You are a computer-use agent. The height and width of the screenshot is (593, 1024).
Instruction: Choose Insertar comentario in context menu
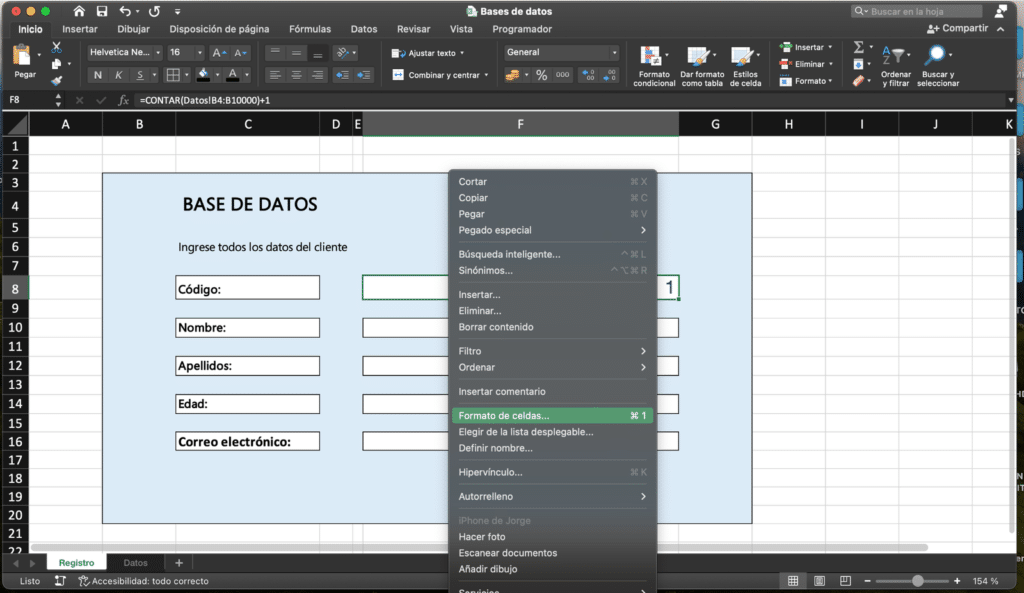tap(552, 391)
